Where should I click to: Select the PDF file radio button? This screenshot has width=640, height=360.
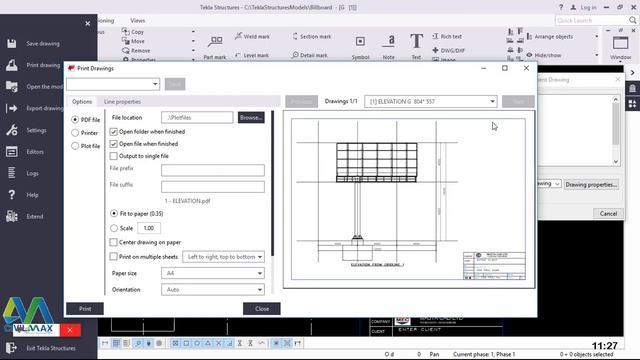pyautogui.click(x=75, y=120)
